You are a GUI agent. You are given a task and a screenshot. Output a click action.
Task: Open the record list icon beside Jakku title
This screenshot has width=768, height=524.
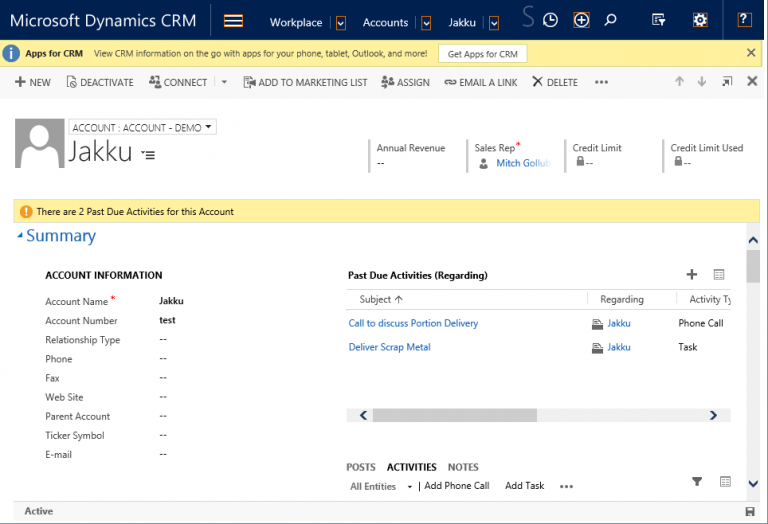[148, 155]
